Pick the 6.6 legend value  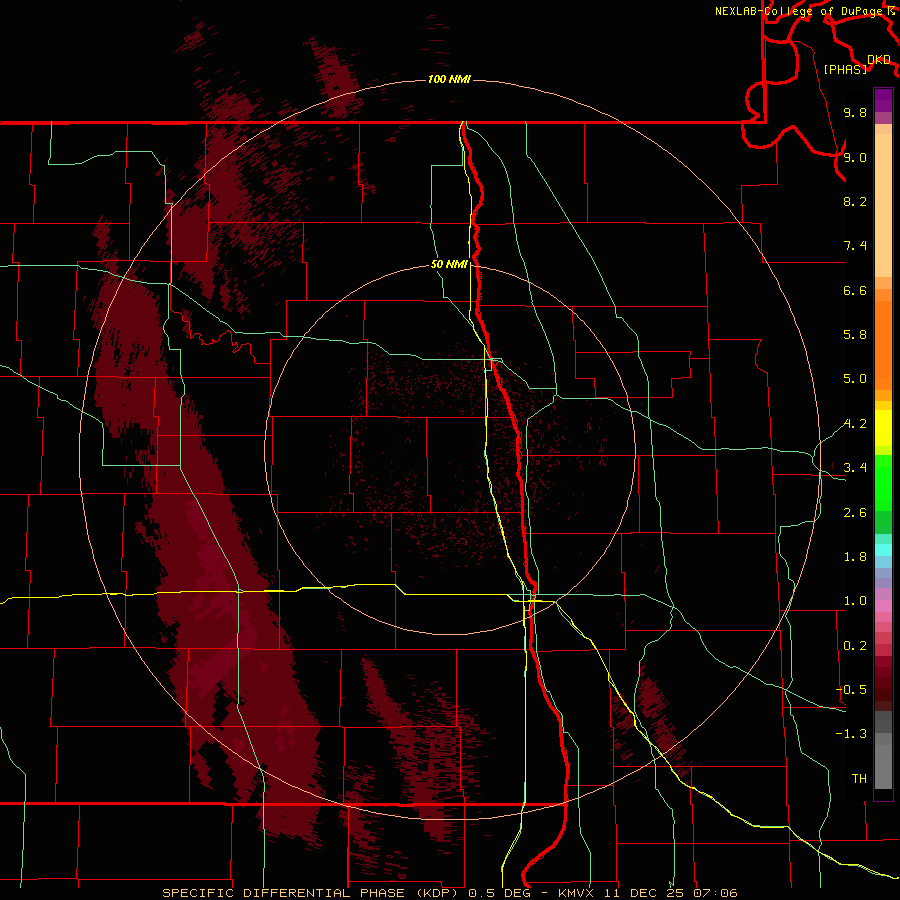(x=855, y=290)
